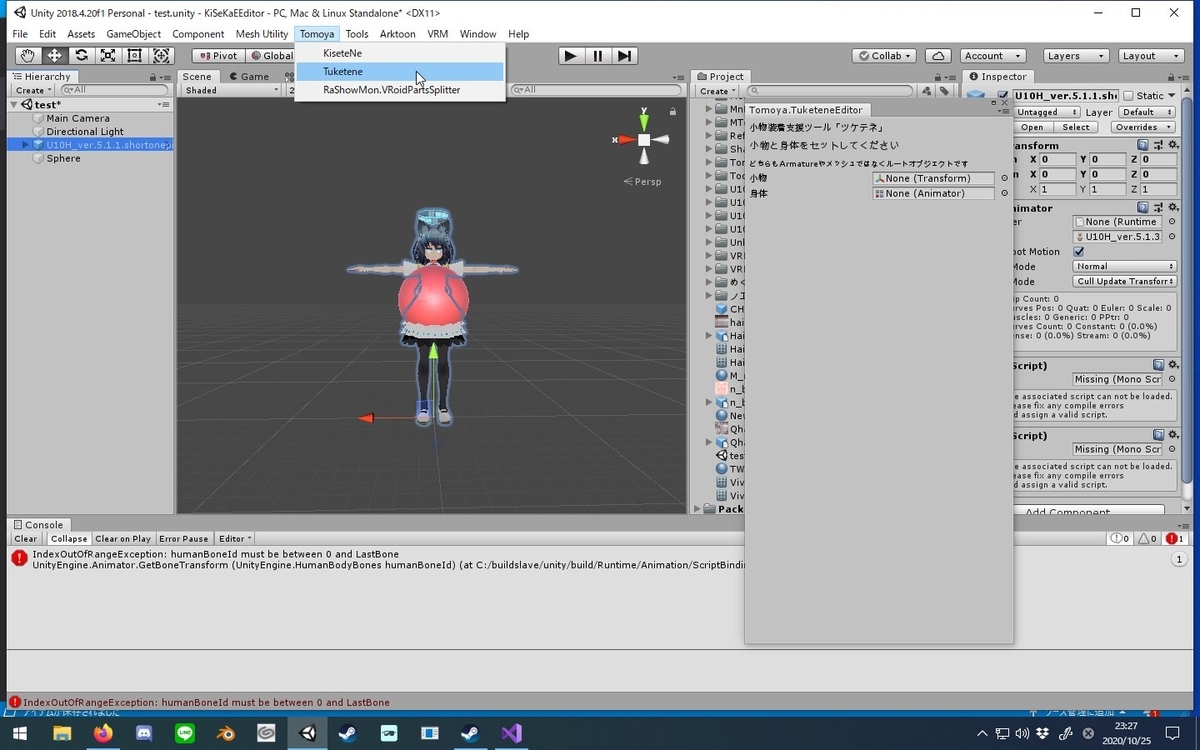The image size is (1200, 750).
Task: Click the Project search-by-label tag icon
Action: [x=943, y=90]
